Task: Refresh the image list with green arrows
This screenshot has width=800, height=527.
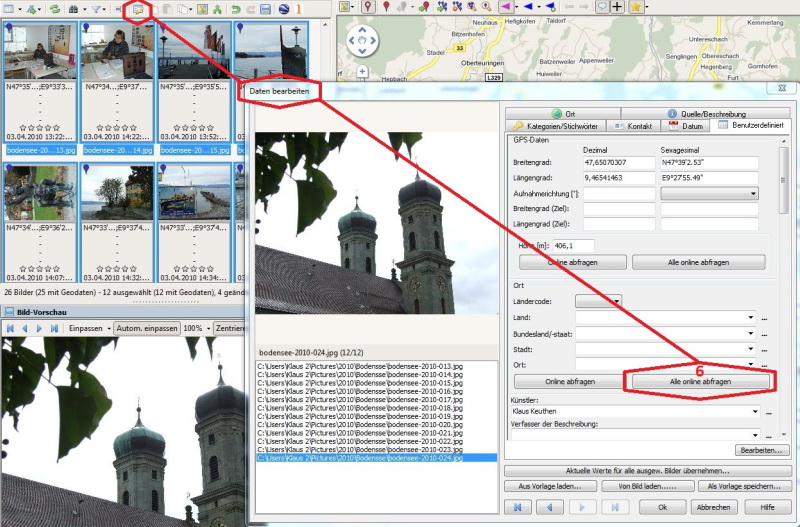Action: pyautogui.click(x=54, y=9)
